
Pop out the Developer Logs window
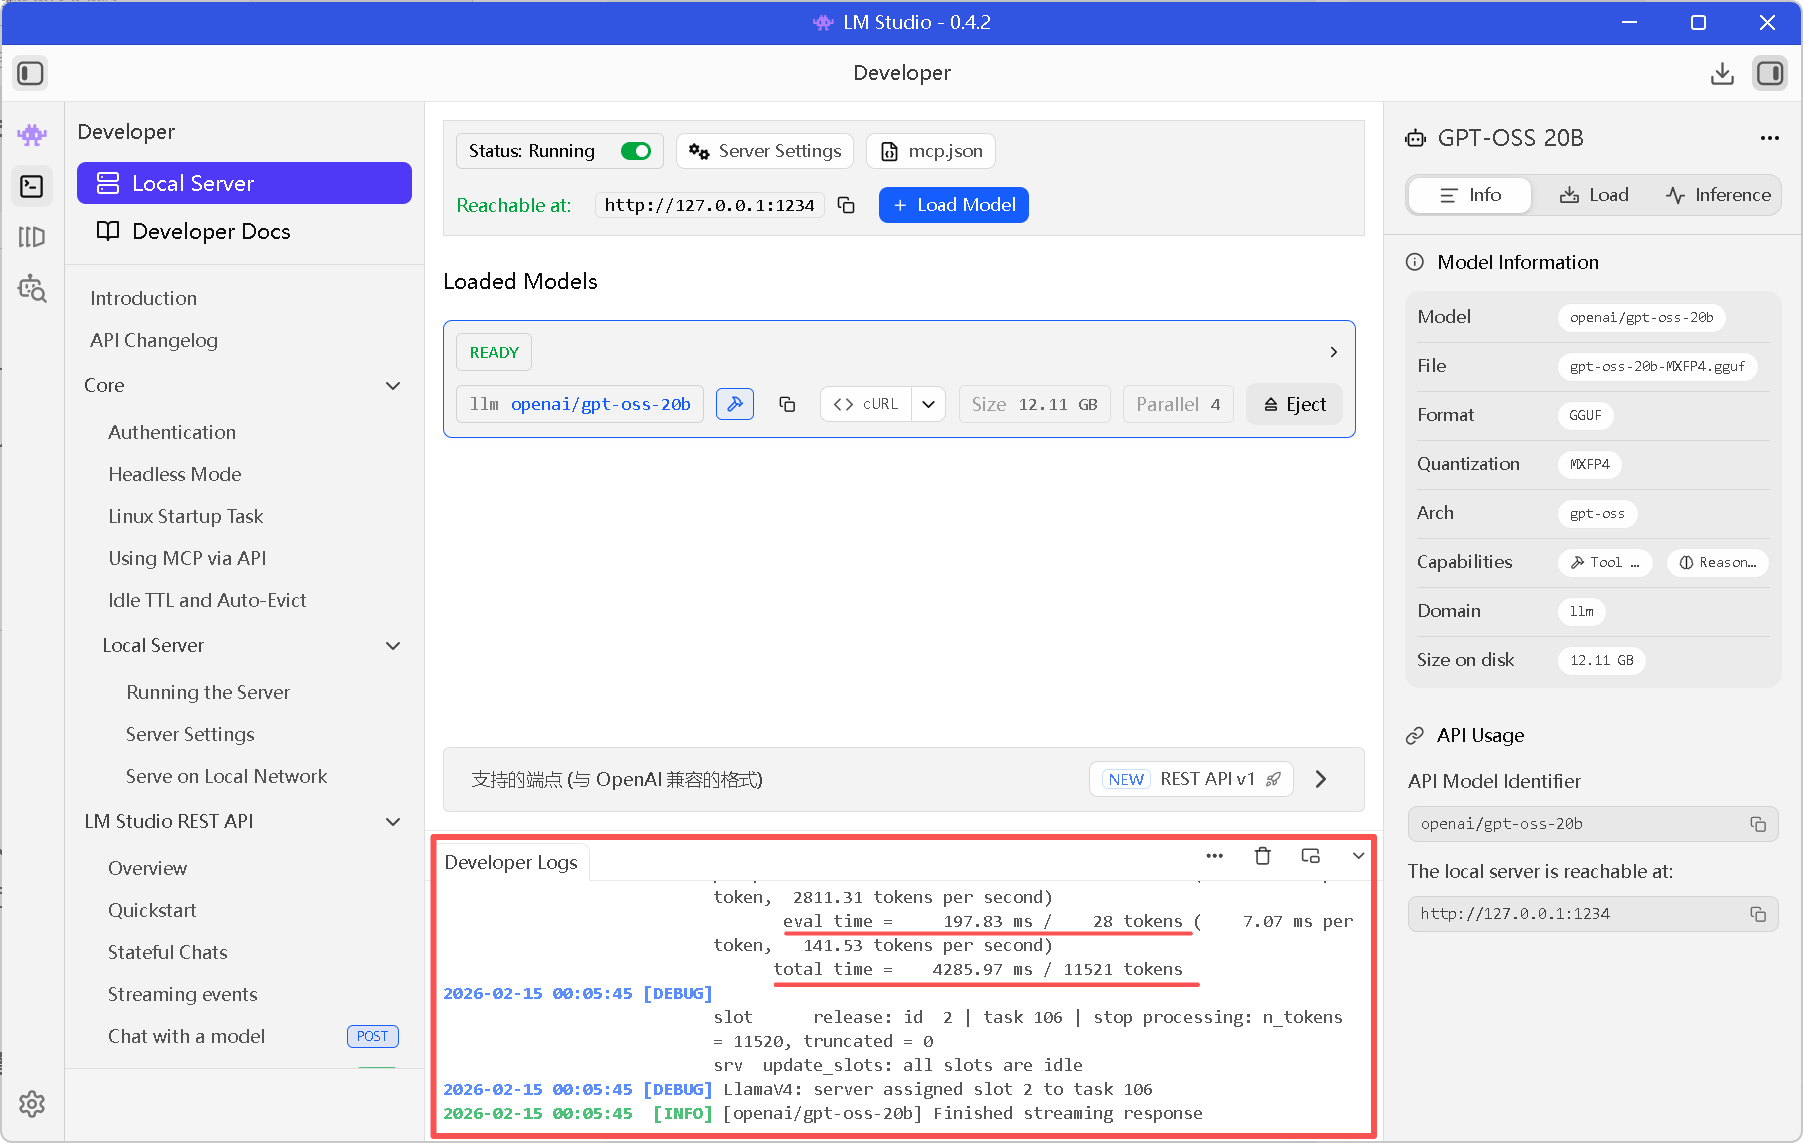1311,856
